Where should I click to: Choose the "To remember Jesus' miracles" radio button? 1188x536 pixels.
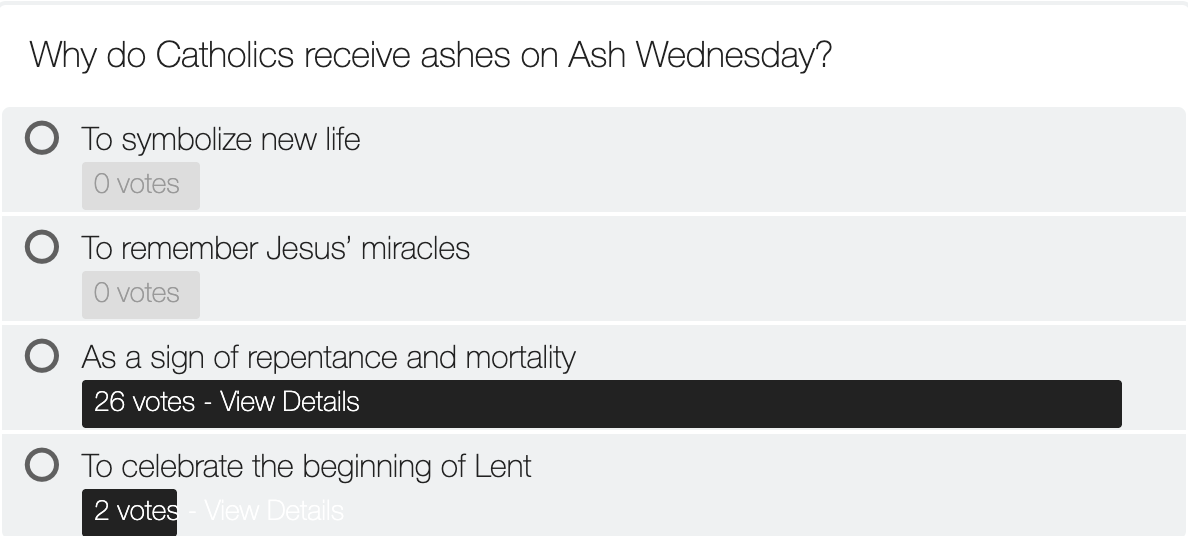pyautogui.click(x=42, y=247)
